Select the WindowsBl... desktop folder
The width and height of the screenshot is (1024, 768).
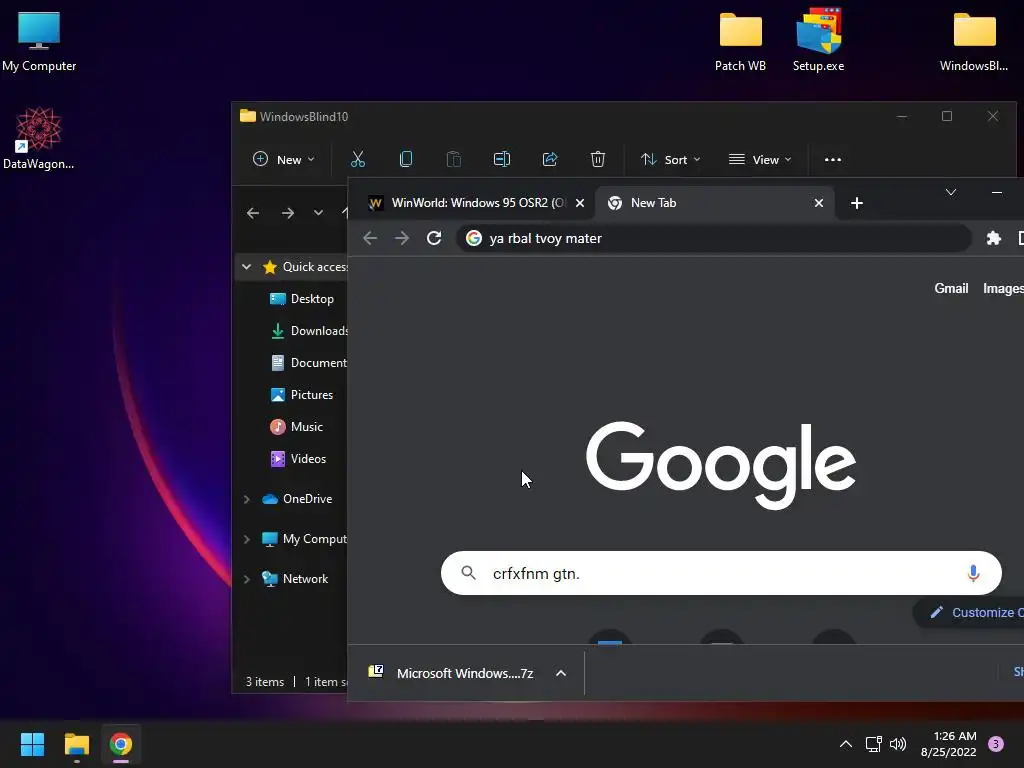(974, 40)
